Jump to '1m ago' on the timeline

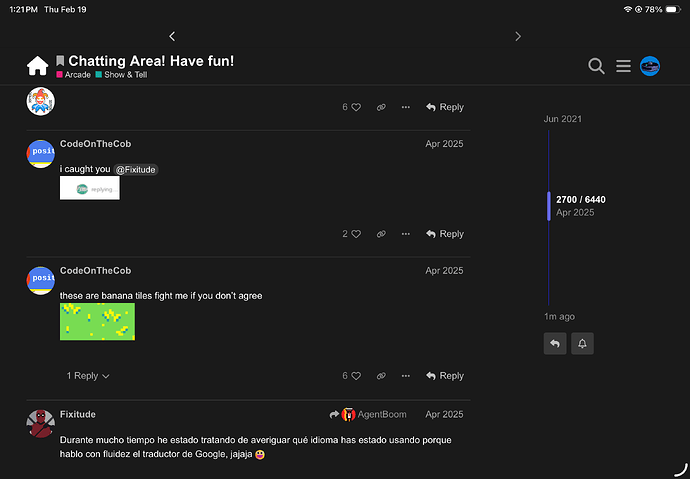pyautogui.click(x=559, y=317)
